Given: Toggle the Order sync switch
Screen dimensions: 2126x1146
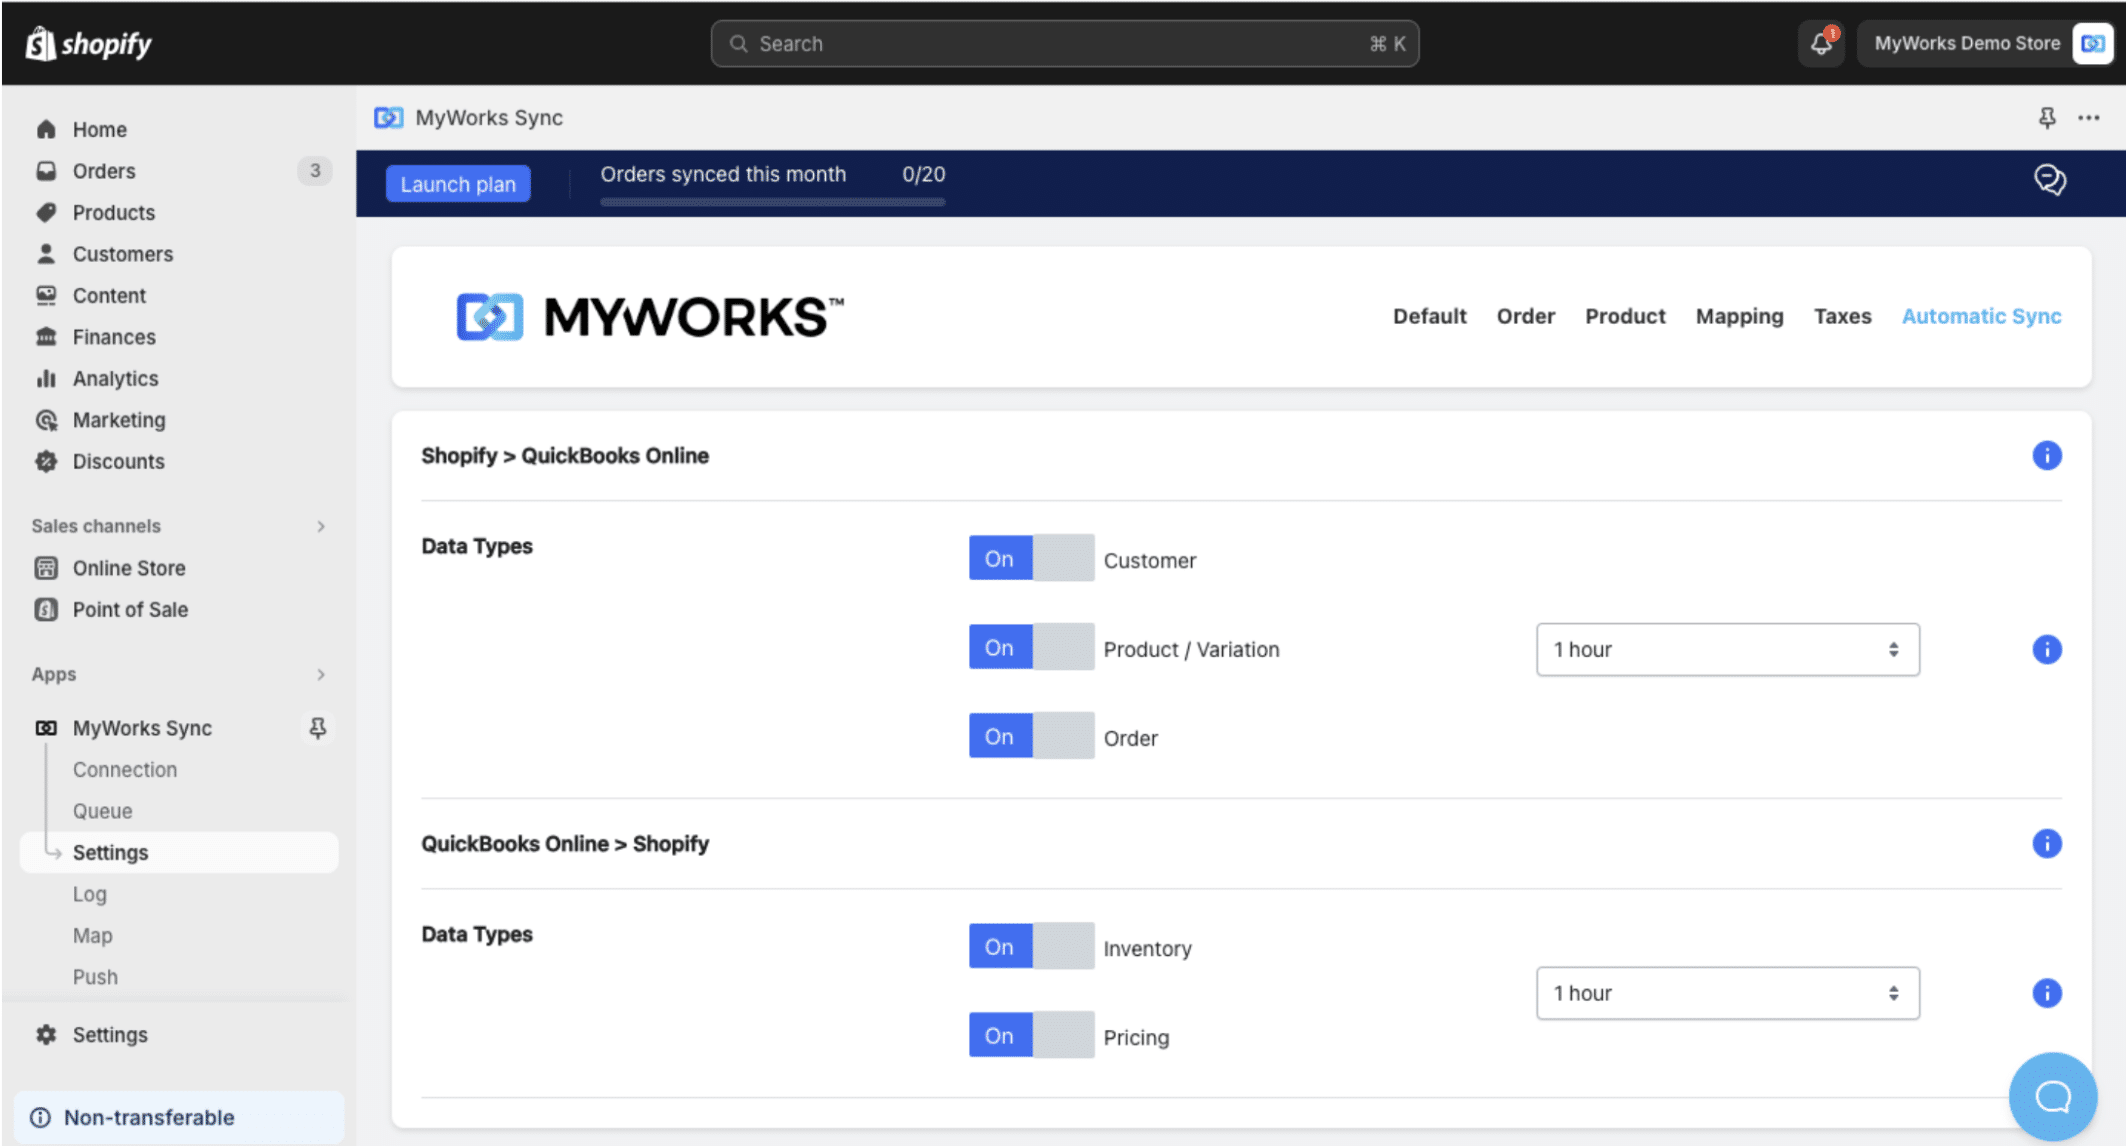Looking at the screenshot, I should click(1031, 736).
